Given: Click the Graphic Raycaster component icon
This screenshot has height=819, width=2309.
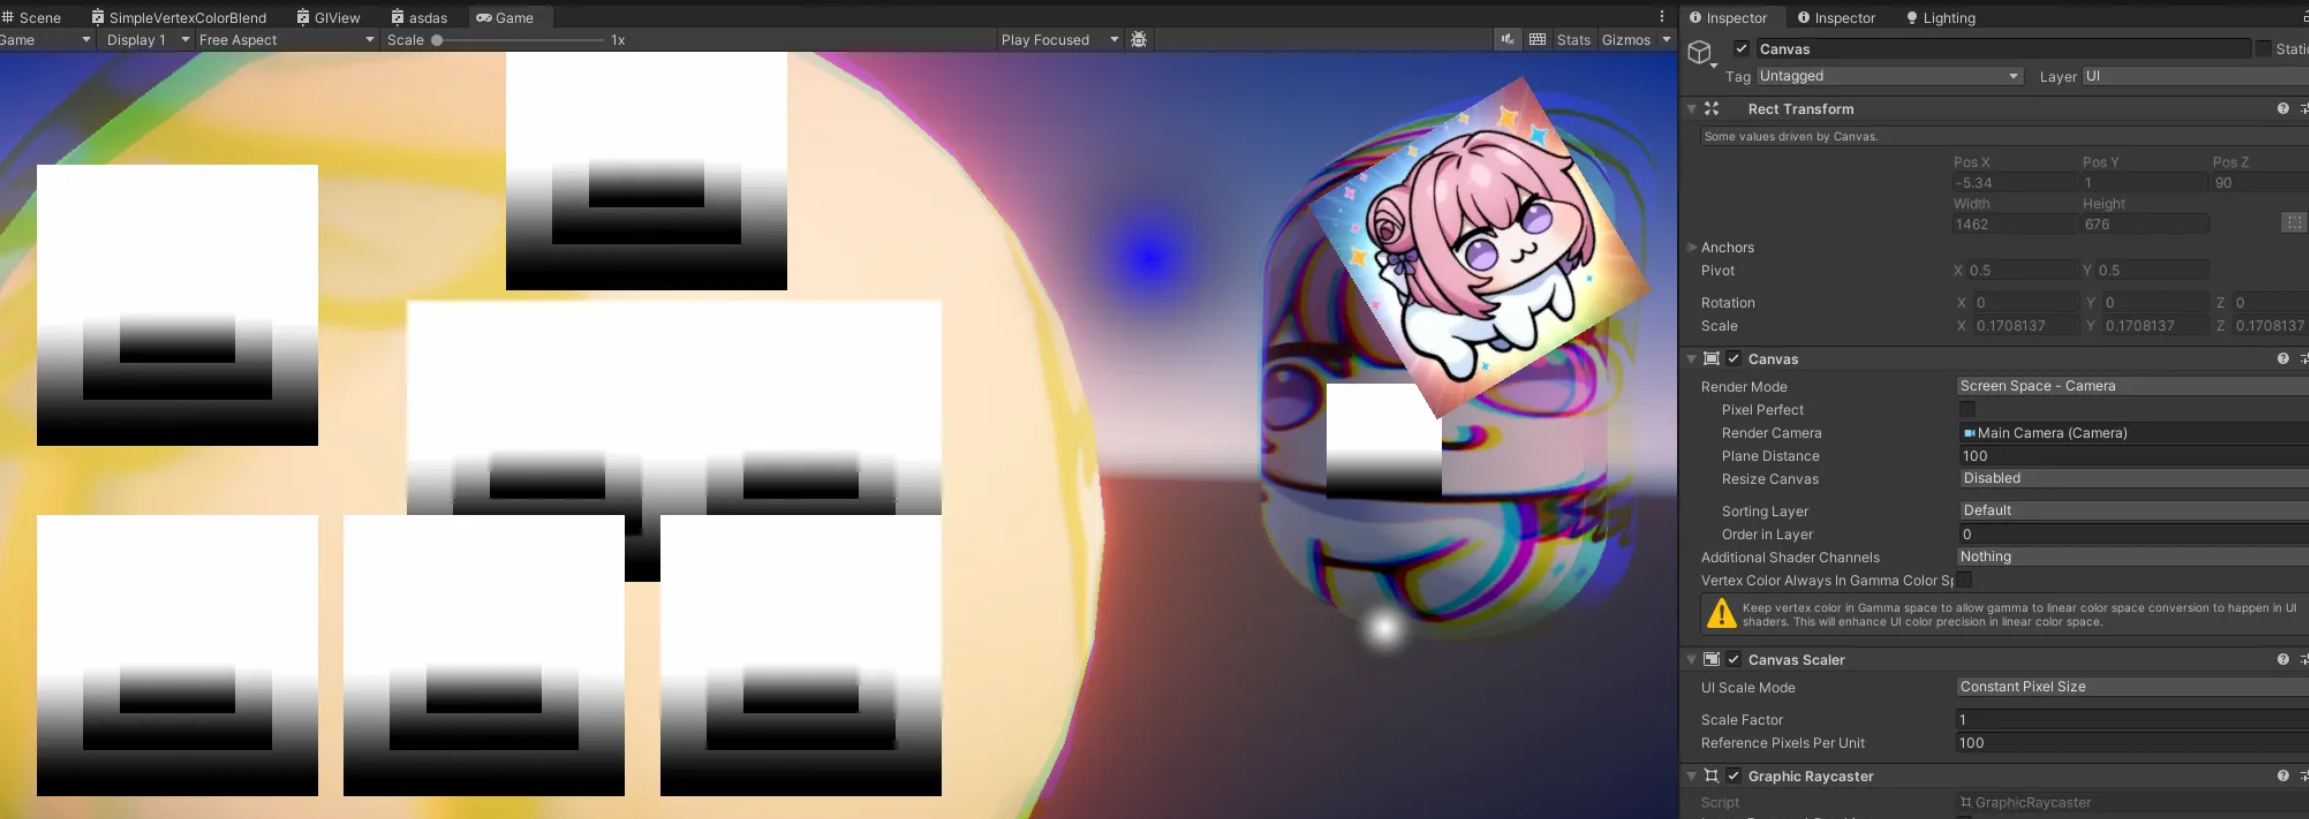Looking at the screenshot, I should 1712,776.
